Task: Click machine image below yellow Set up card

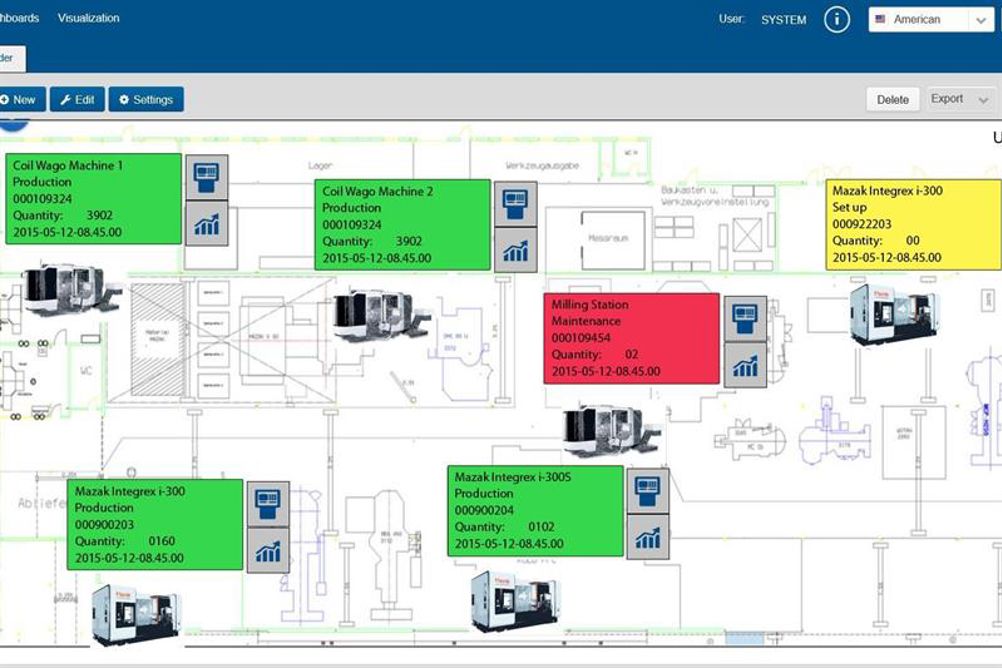Action: pos(895,315)
